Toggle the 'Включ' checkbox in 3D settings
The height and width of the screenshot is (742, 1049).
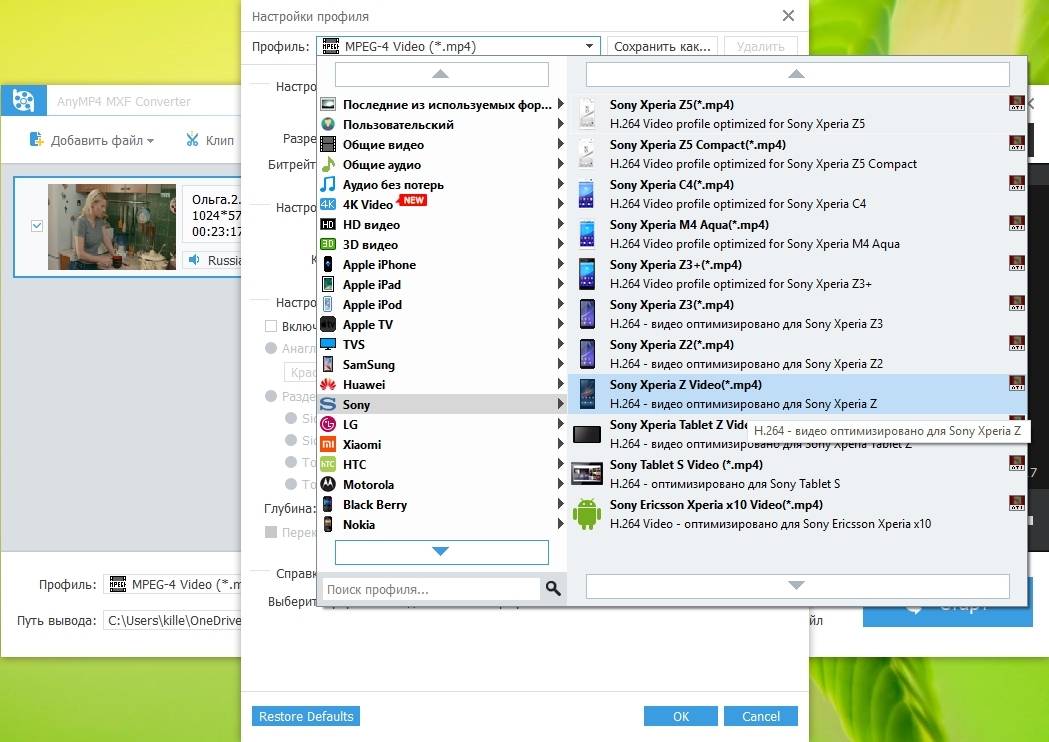coord(271,326)
